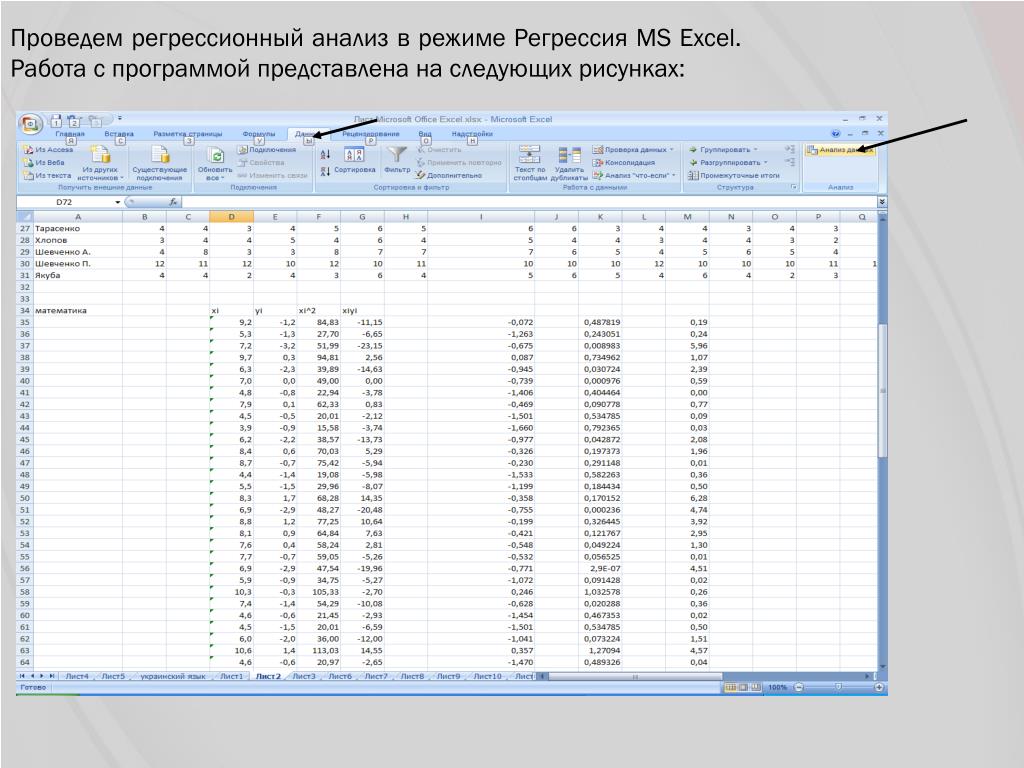
Task: Open the Вставка tab
Action: click(119, 134)
